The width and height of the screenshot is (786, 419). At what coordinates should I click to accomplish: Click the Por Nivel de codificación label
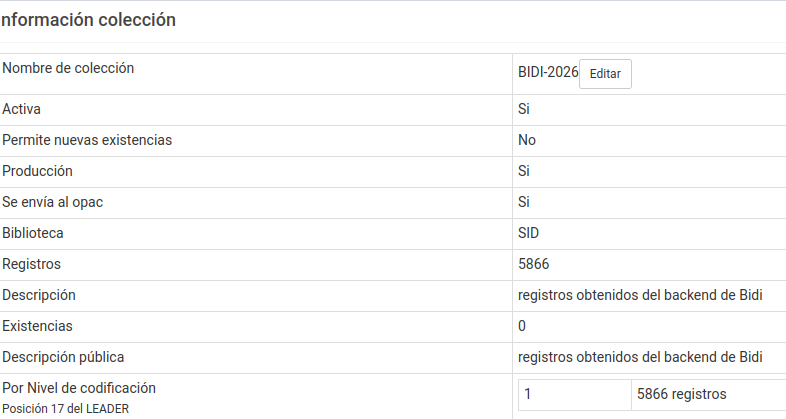(x=79, y=388)
